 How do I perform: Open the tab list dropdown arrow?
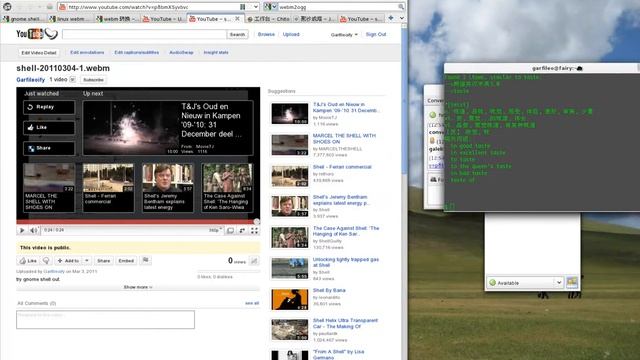402,18
